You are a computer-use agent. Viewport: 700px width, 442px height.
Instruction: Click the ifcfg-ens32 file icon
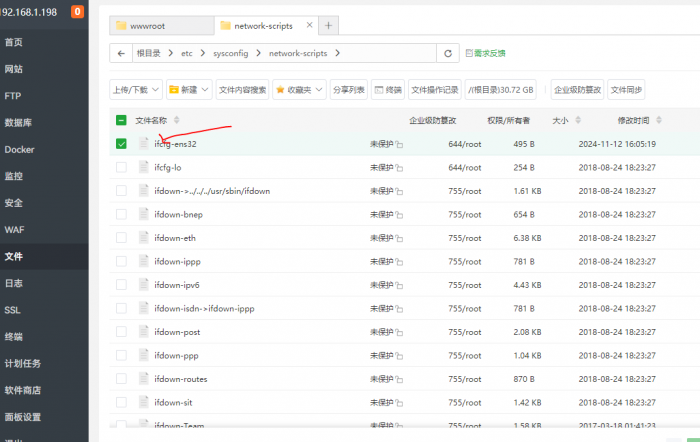144,144
